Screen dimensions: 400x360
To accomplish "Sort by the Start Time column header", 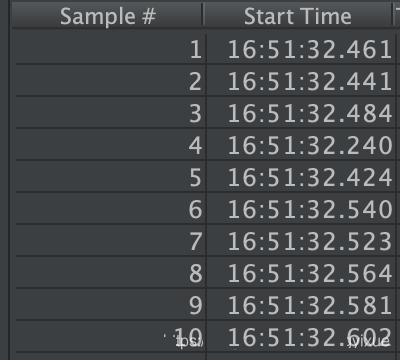I will coord(298,16).
